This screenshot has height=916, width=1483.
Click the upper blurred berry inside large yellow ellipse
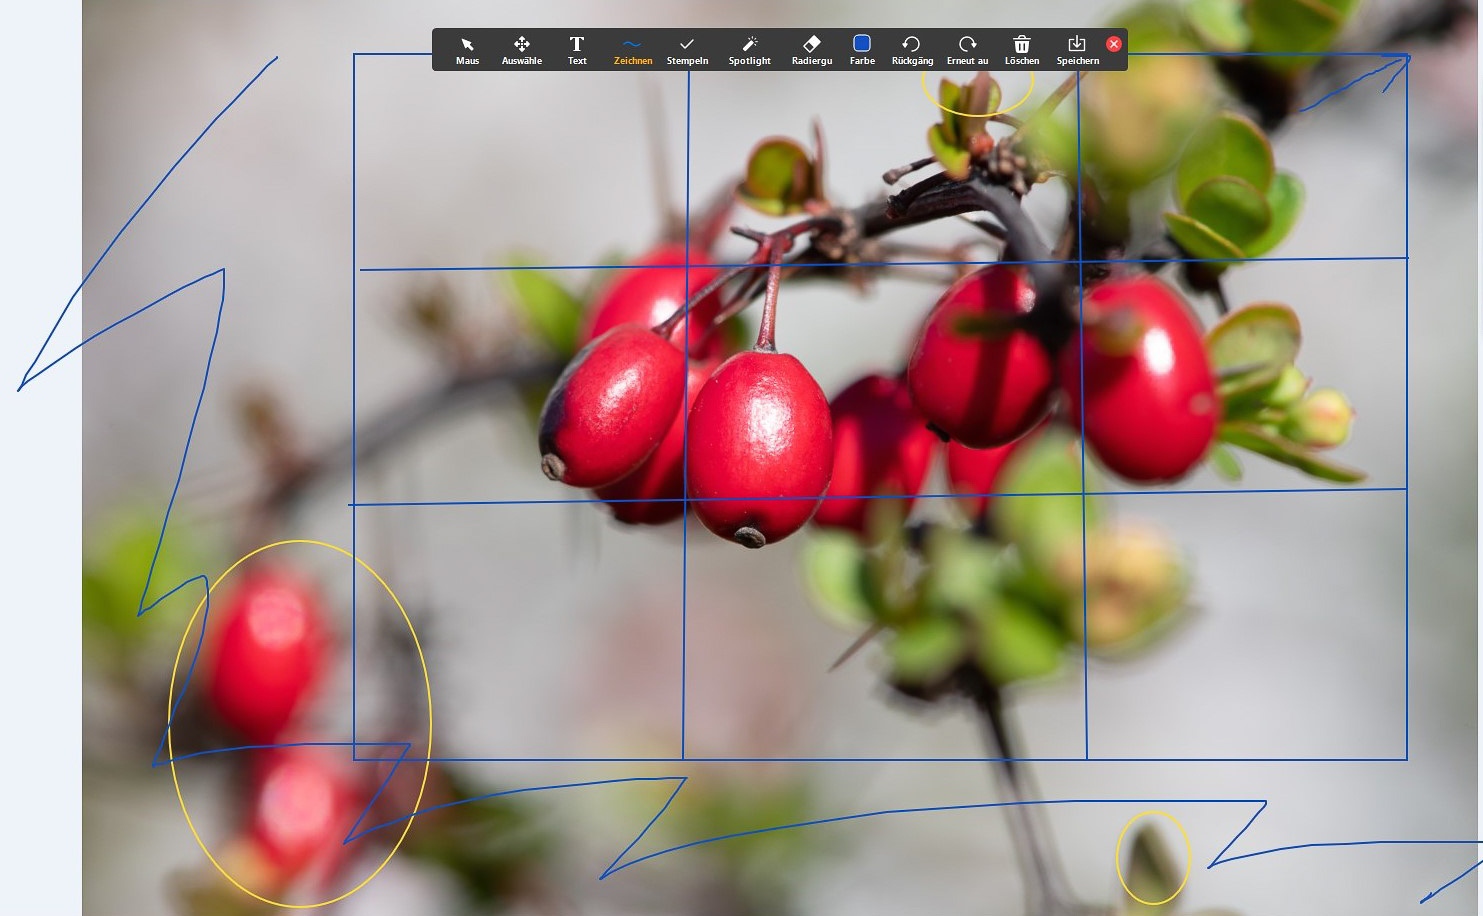[267, 650]
